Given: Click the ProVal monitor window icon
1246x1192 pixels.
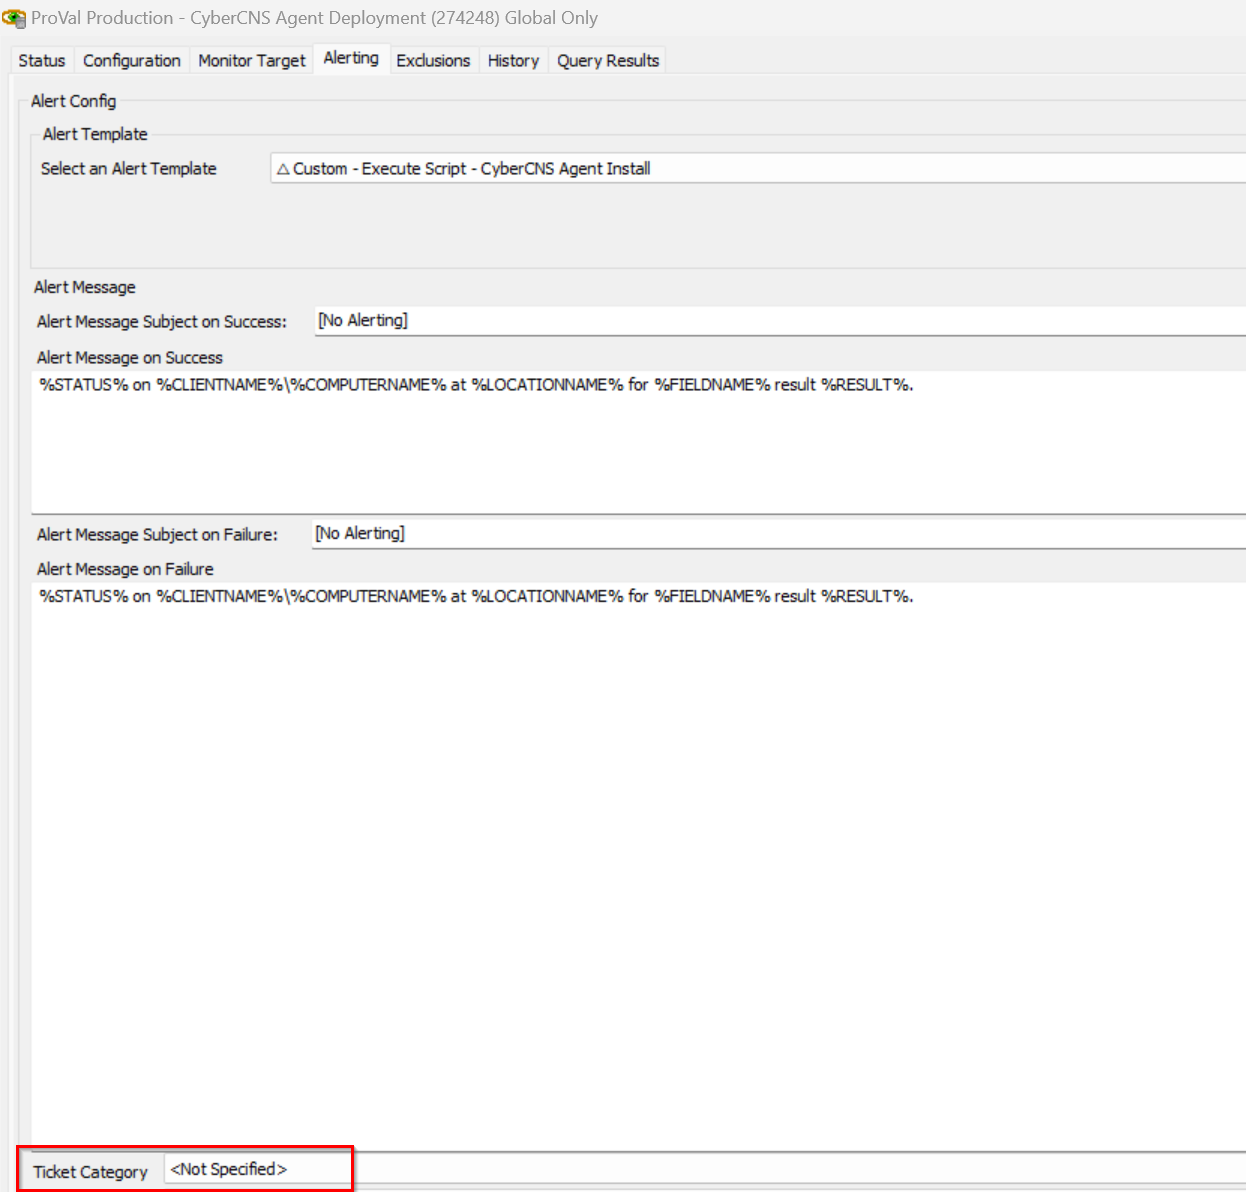Looking at the screenshot, I should pyautogui.click(x=14, y=18).
